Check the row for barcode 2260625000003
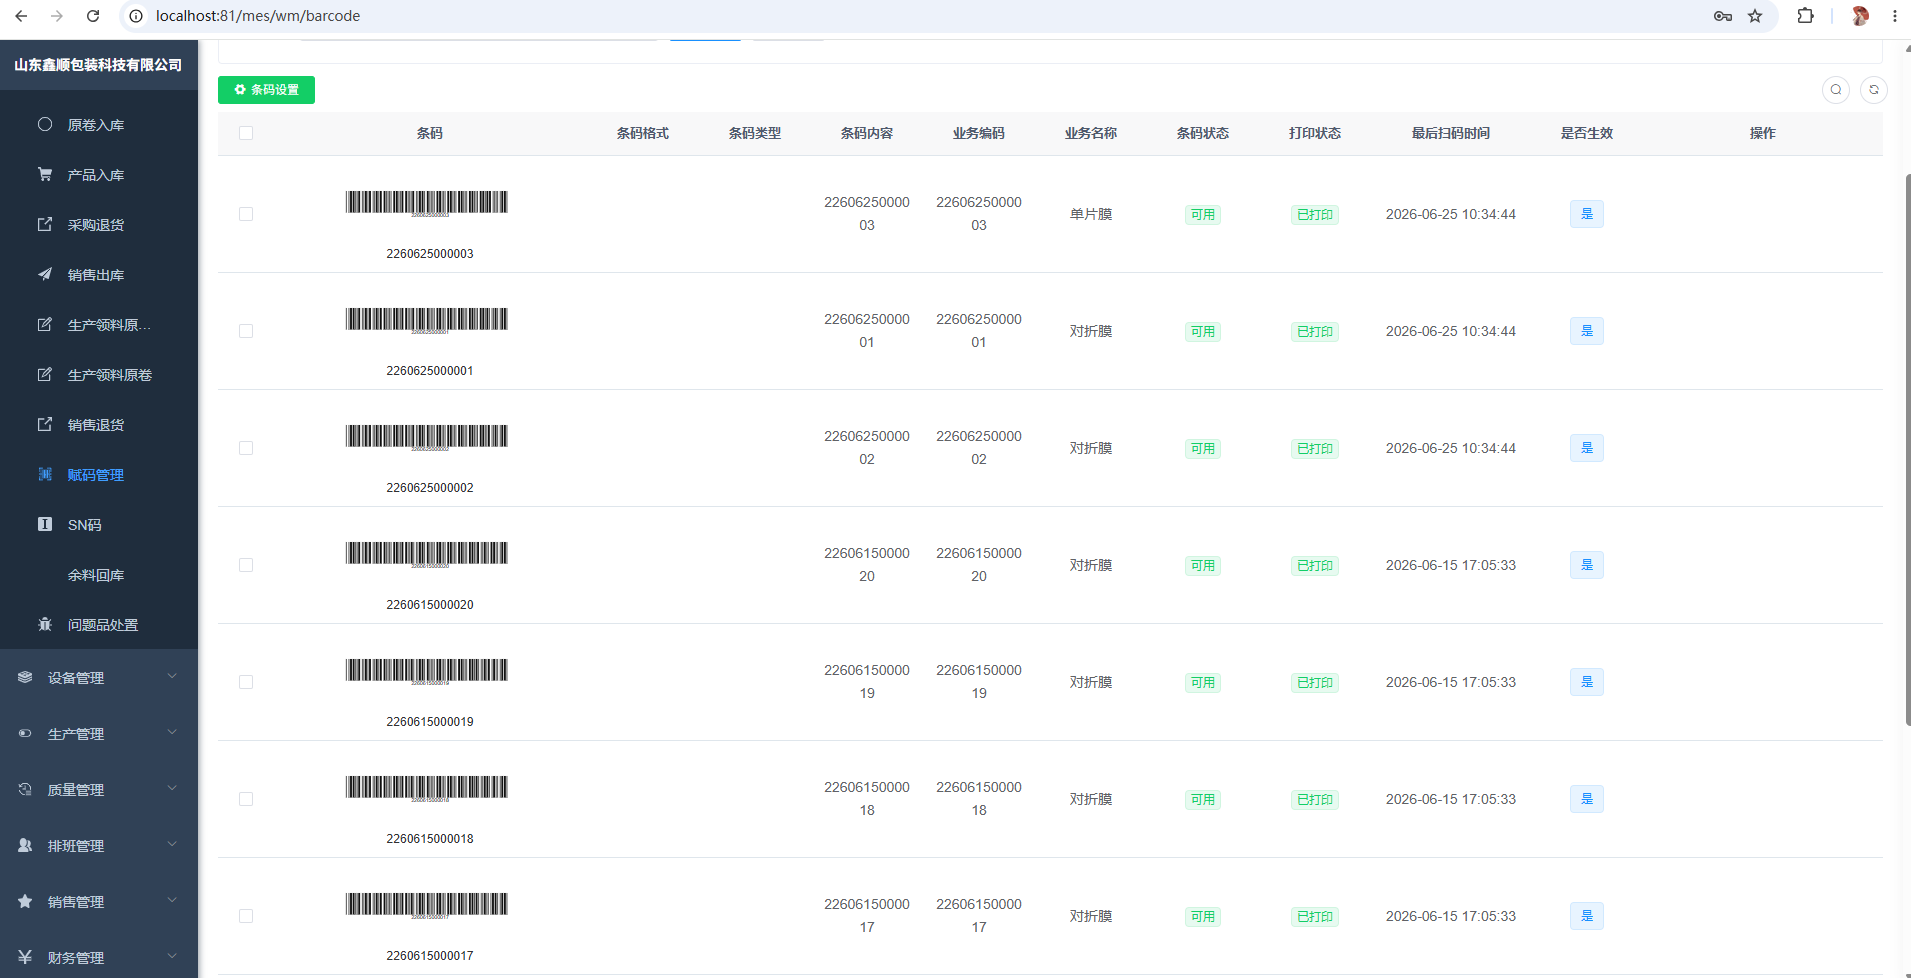The width and height of the screenshot is (1911, 978). [x=246, y=214]
